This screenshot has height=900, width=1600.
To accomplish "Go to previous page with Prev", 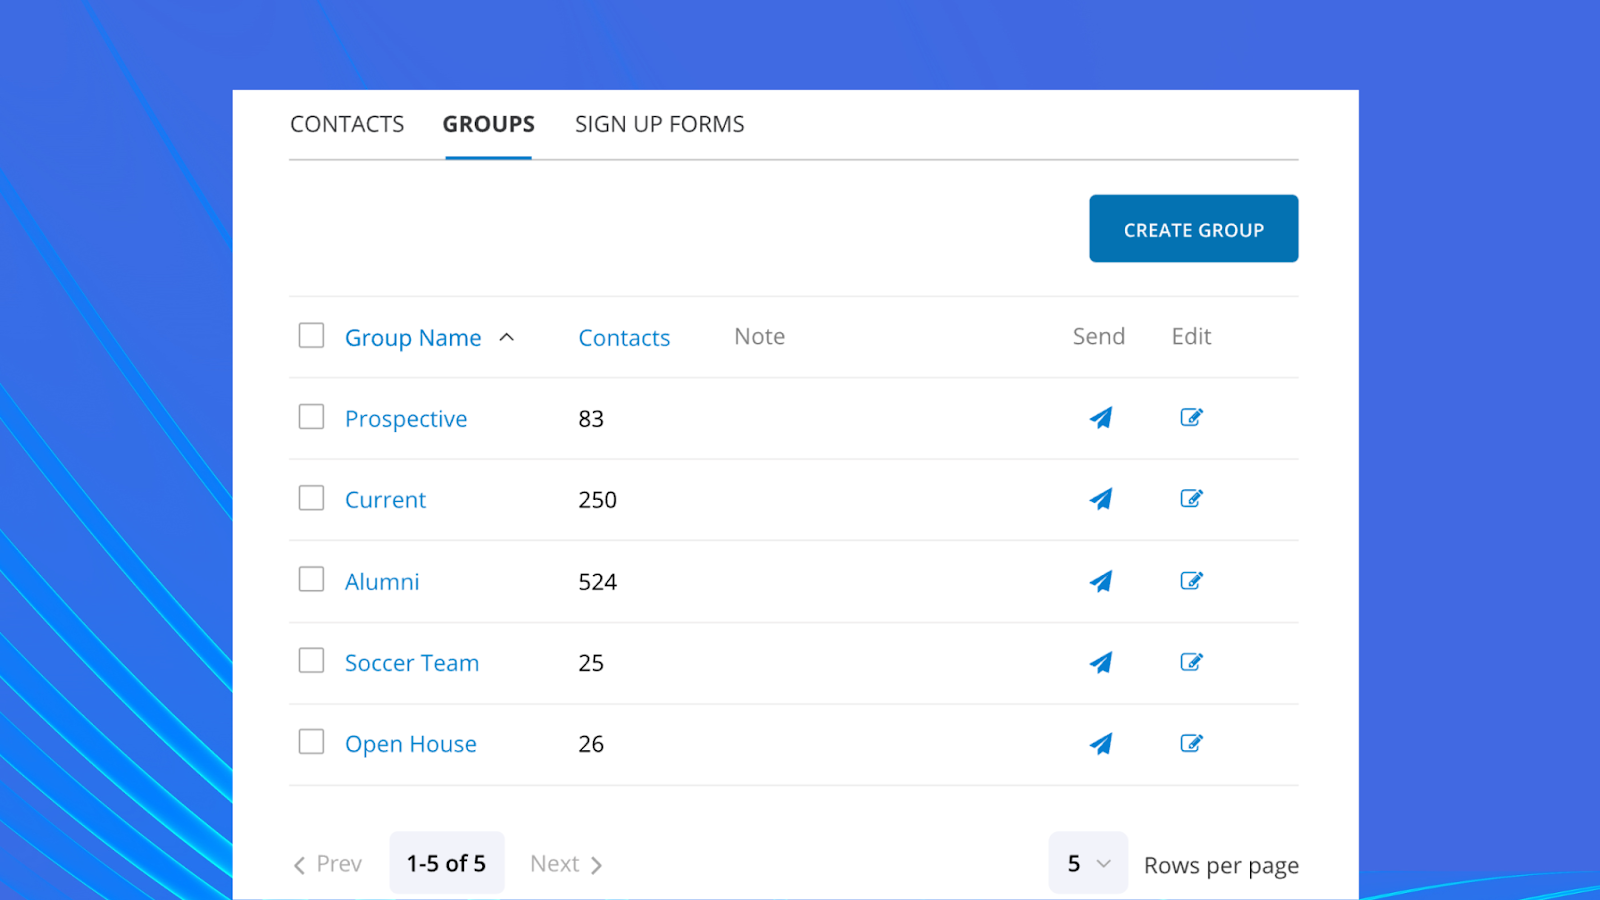I will [327, 864].
